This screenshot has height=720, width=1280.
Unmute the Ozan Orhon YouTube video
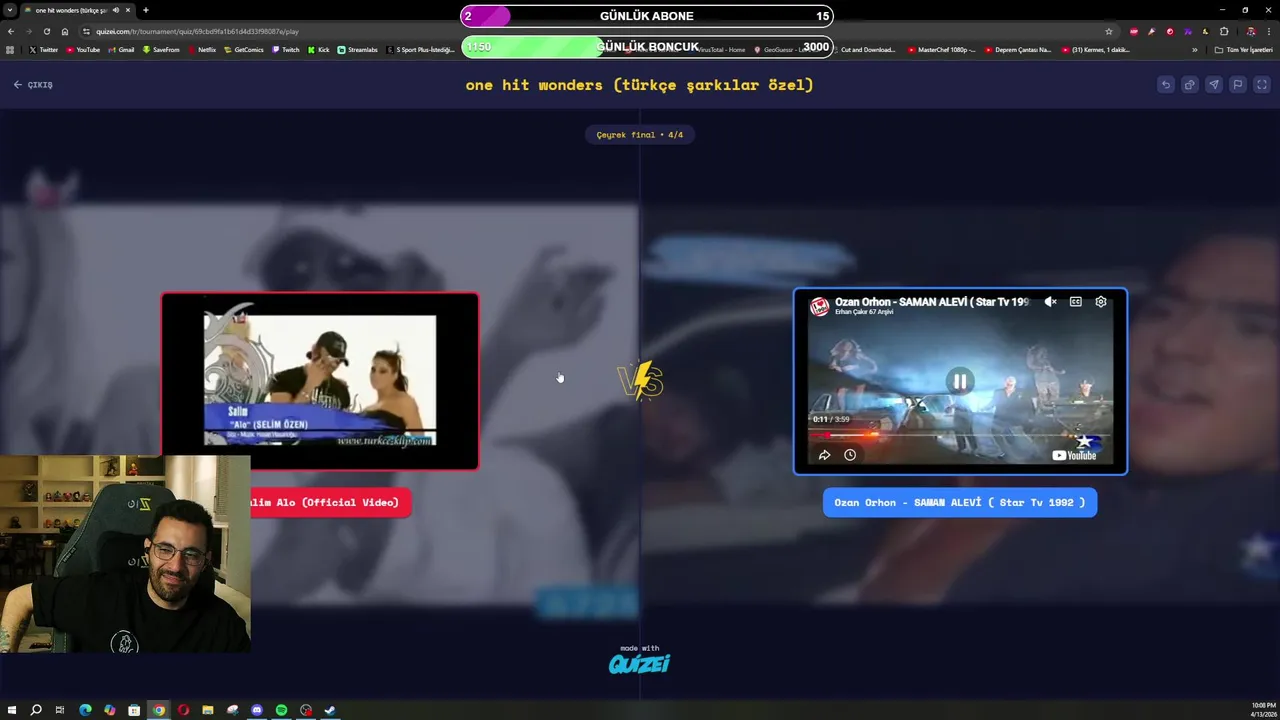1050,302
